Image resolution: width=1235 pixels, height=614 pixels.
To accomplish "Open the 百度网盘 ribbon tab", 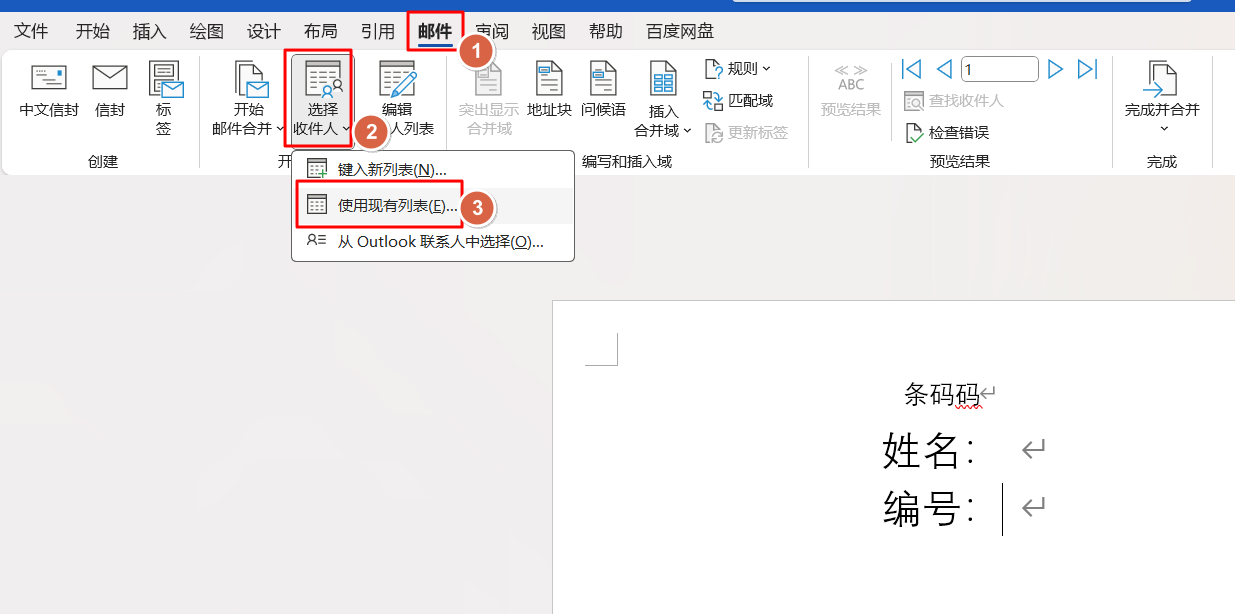I will coord(680,31).
